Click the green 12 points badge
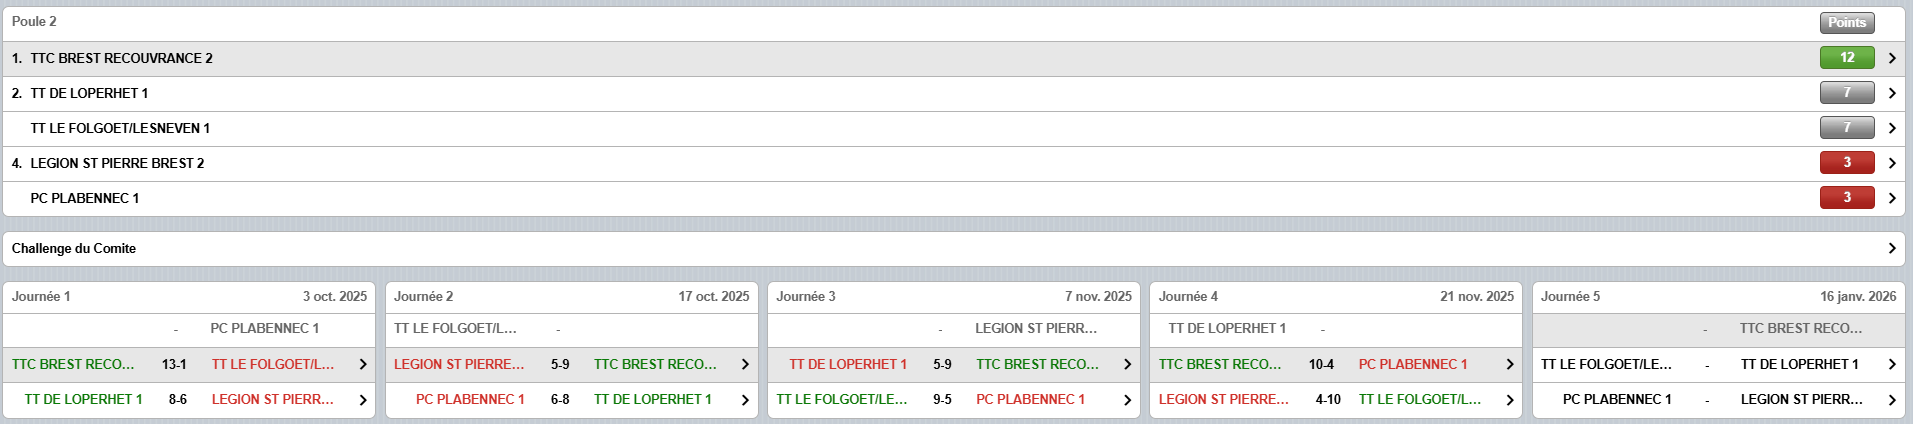 1846,58
